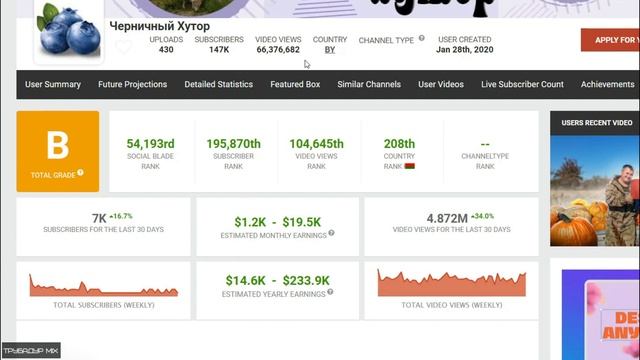Click the 7K subscribers last 30 days value
The image size is (640, 360).
(x=99, y=218)
